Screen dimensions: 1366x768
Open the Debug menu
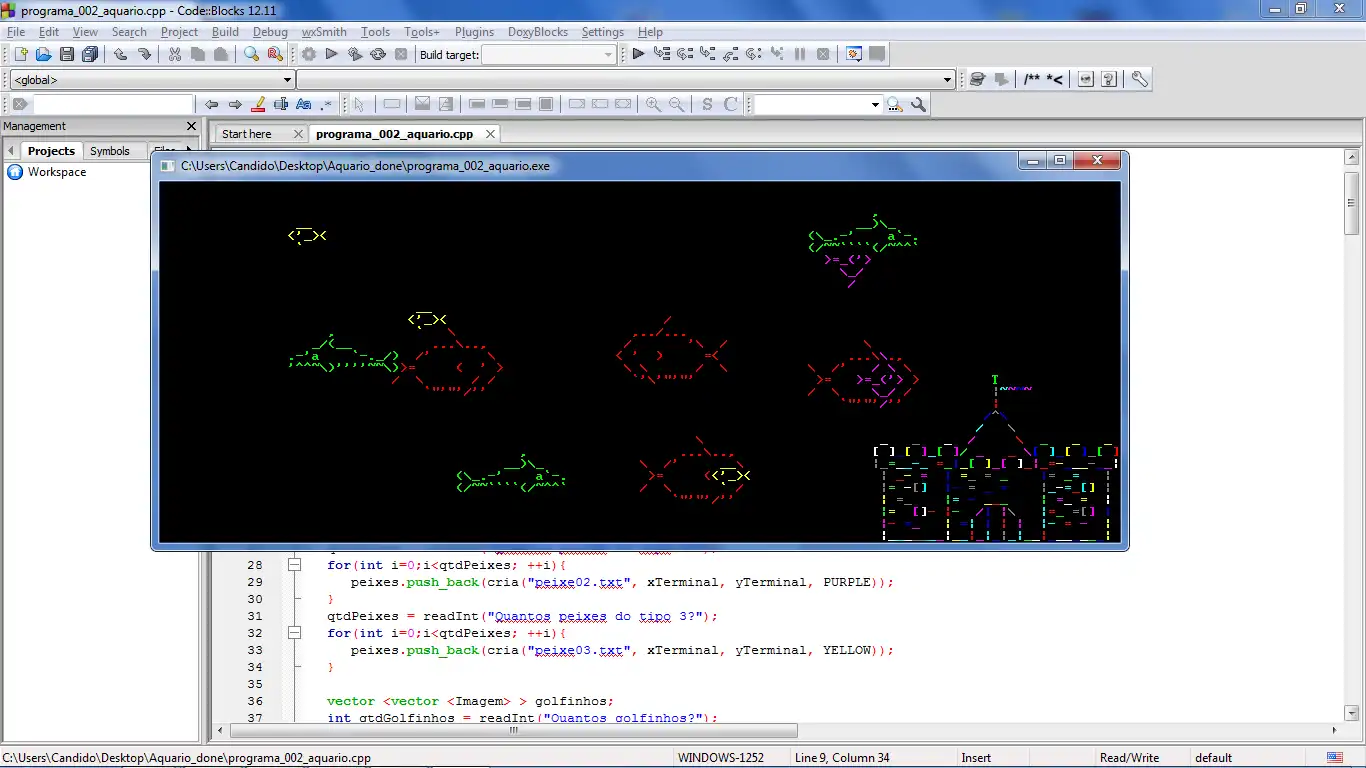(x=270, y=32)
